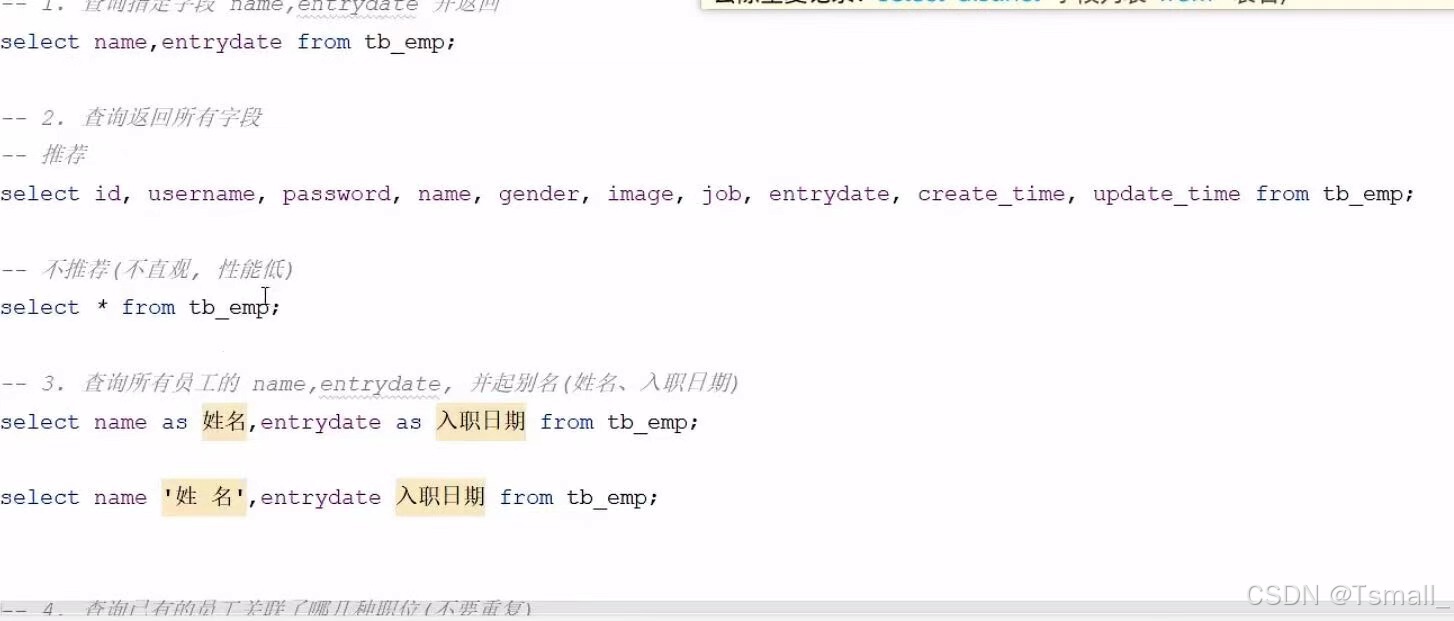1454x621 pixels.
Task: Click highlighted alias '姓名' after 'name as'
Action: click(224, 422)
